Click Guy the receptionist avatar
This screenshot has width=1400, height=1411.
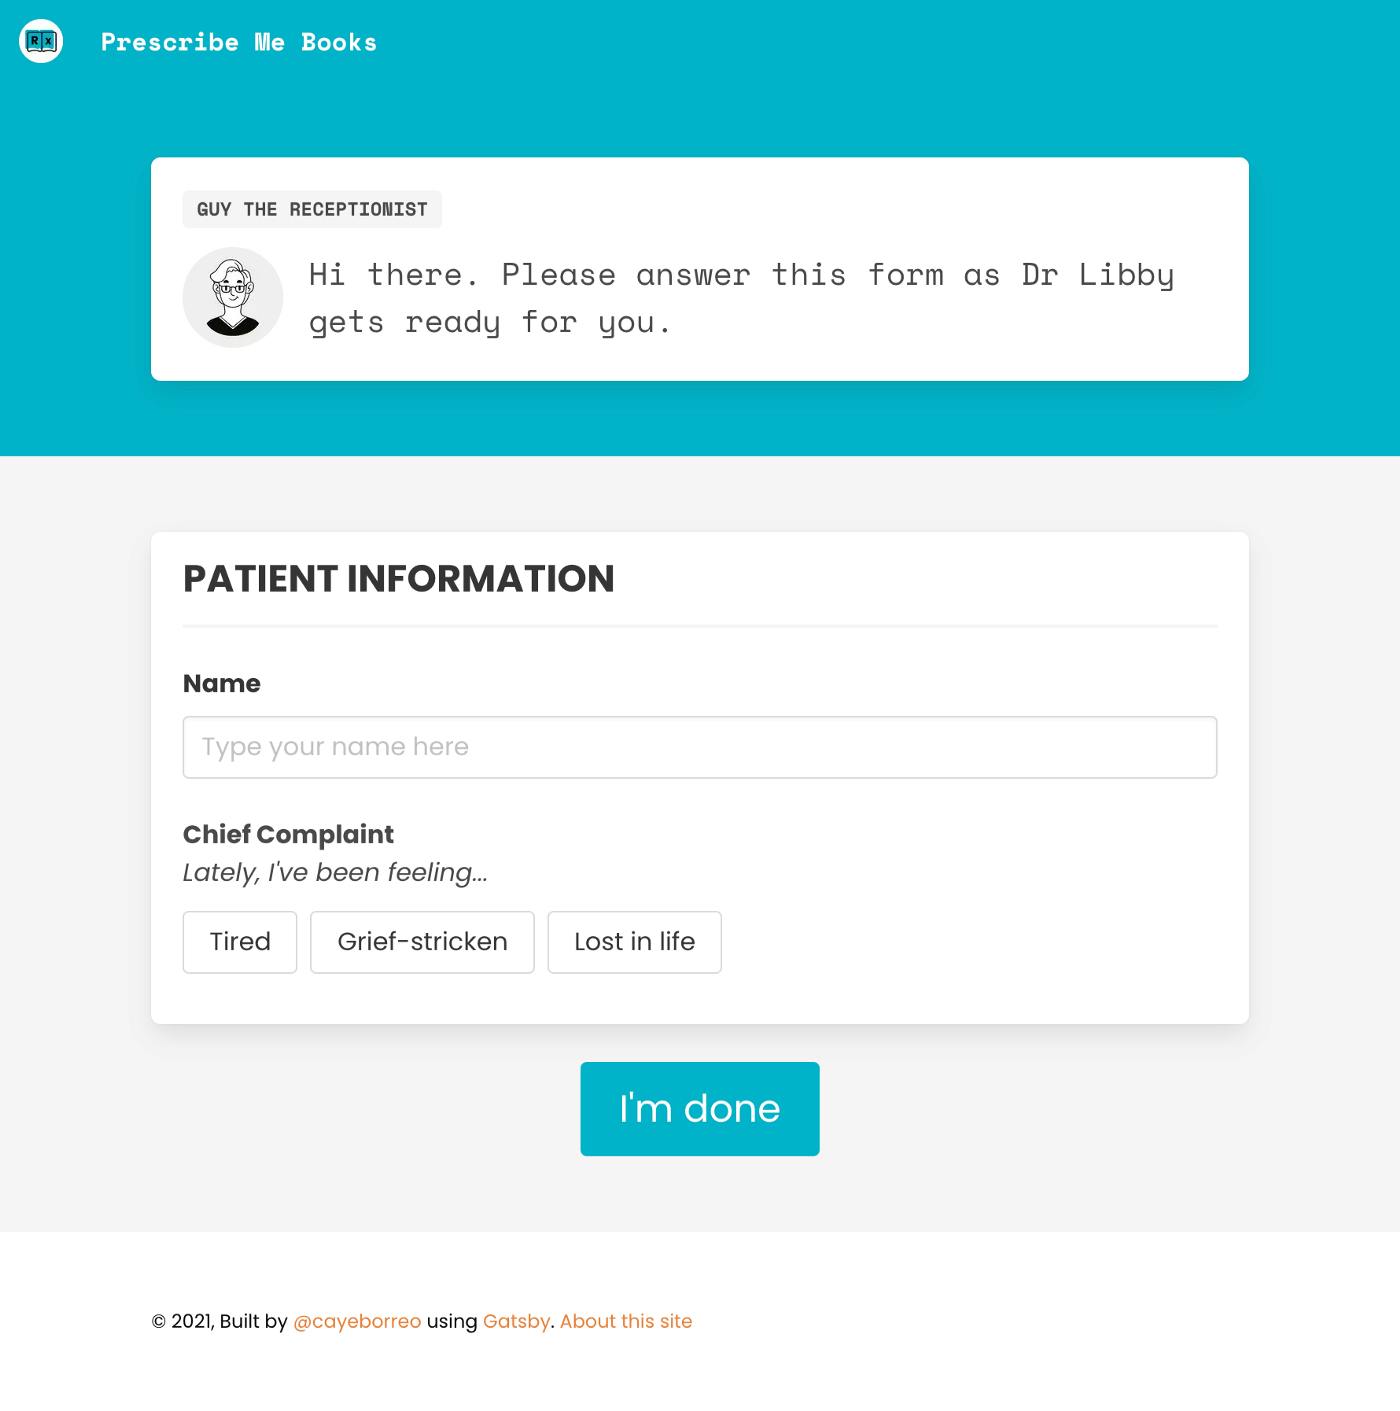coord(233,297)
